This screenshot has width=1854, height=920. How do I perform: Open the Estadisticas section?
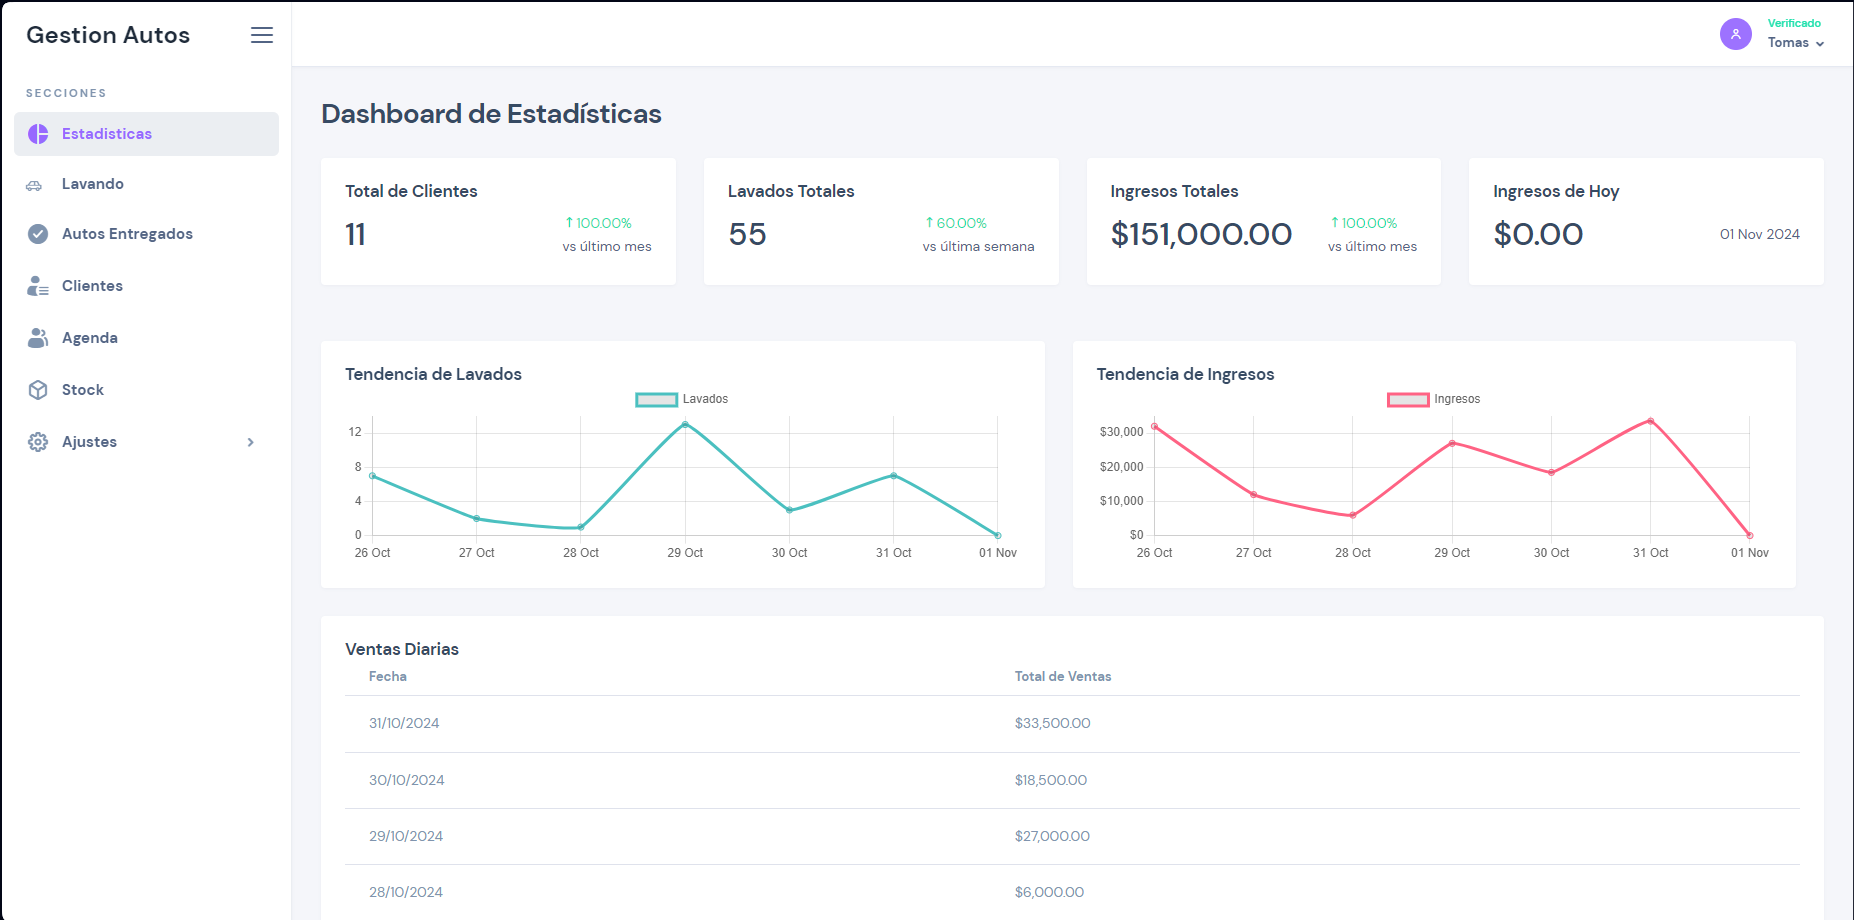146,134
